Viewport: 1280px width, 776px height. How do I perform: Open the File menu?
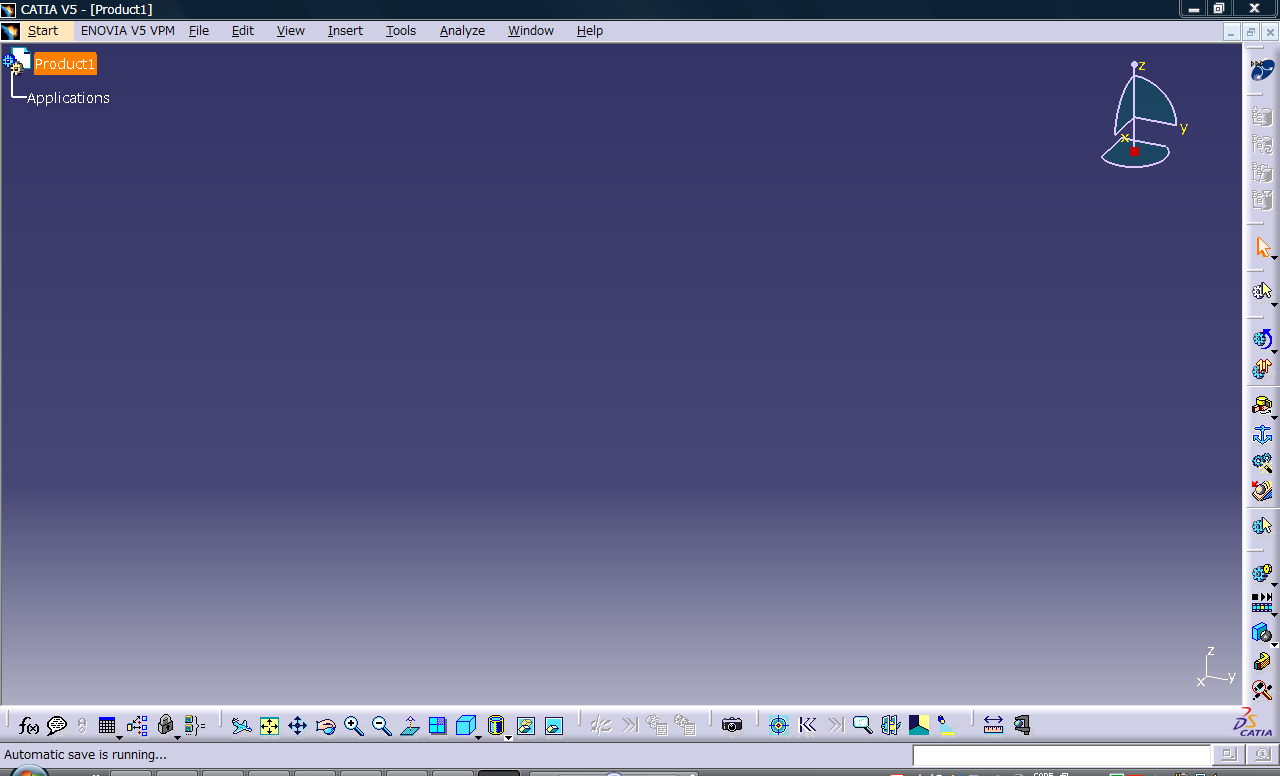point(199,31)
